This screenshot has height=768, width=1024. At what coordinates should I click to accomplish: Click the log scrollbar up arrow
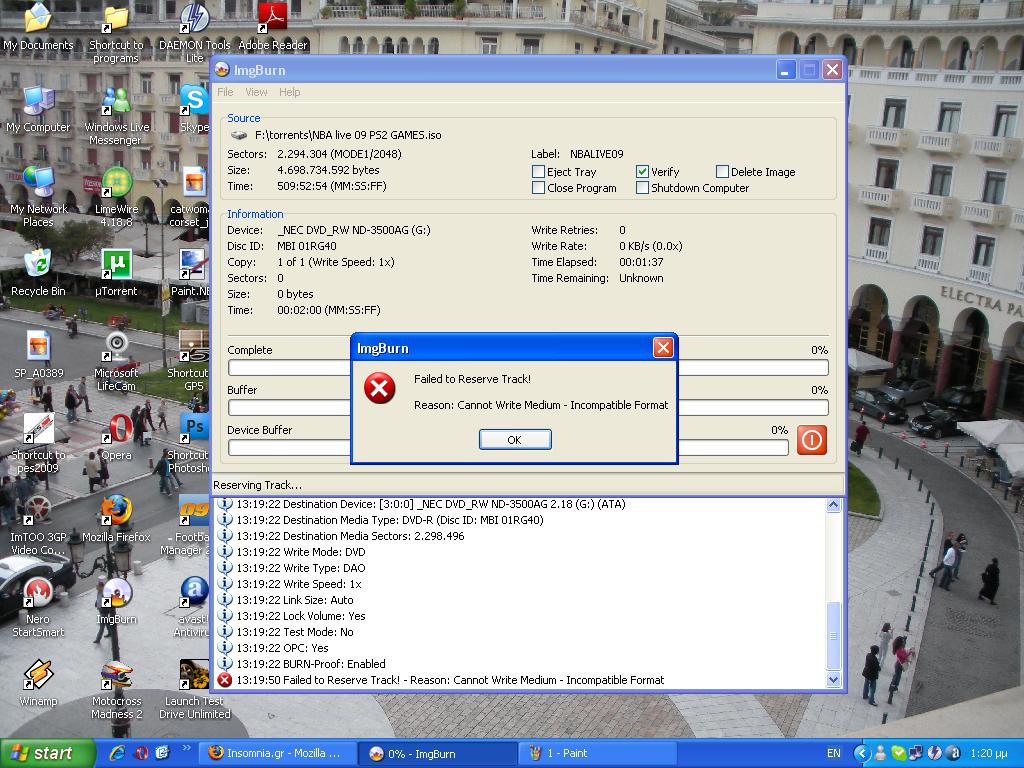tap(833, 505)
